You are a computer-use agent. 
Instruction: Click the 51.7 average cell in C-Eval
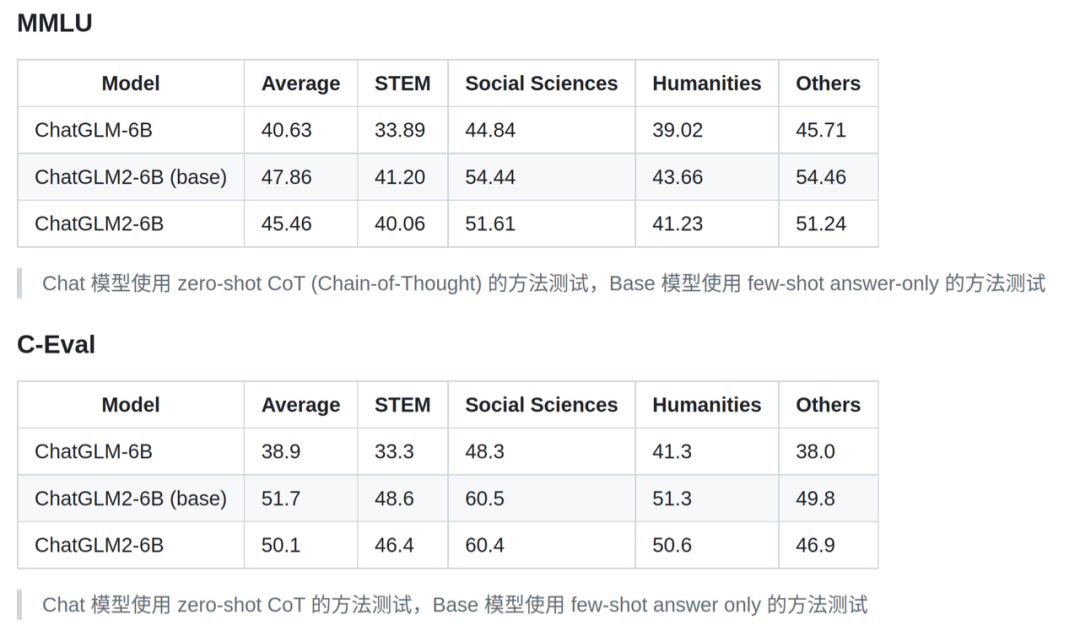point(301,498)
